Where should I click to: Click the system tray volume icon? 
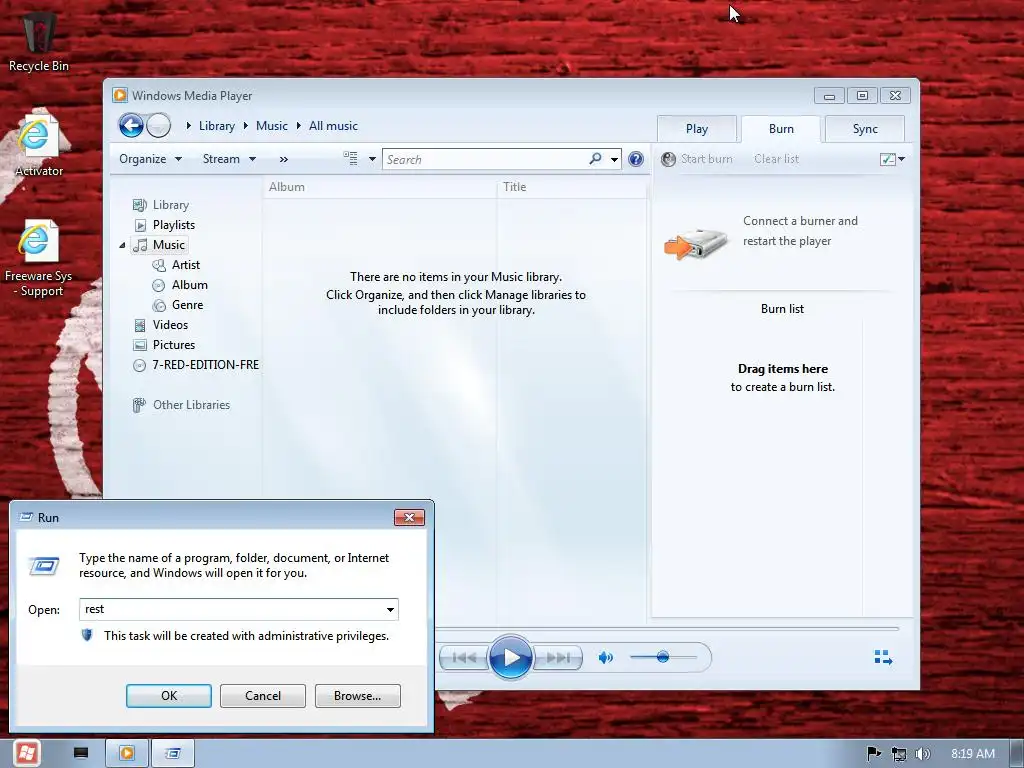coord(922,754)
